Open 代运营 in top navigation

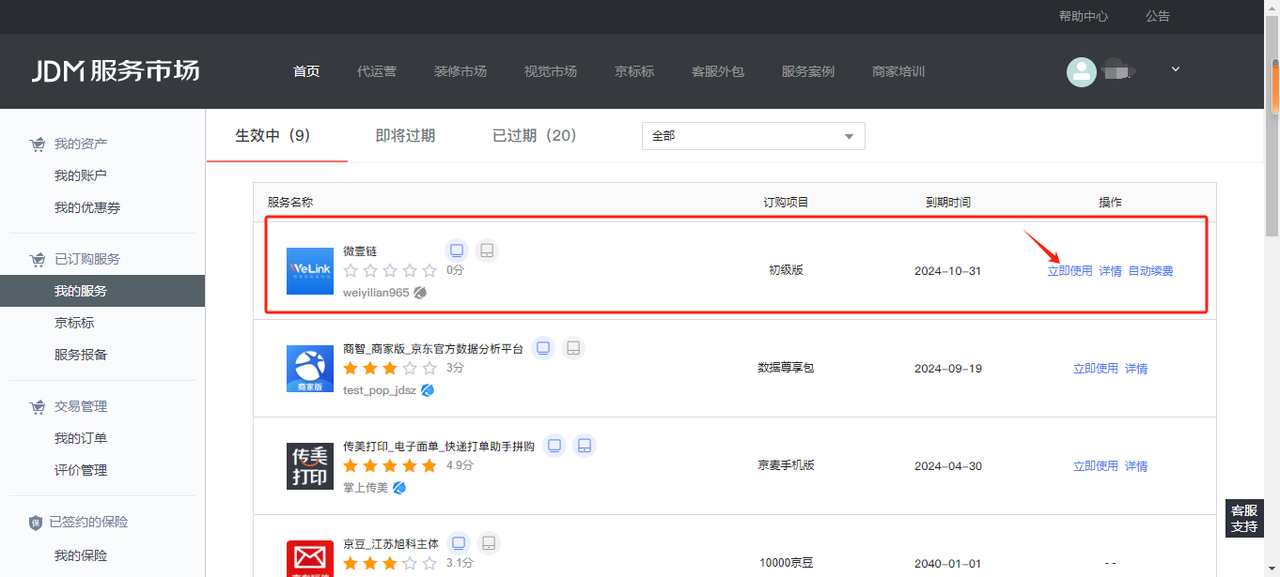377,72
